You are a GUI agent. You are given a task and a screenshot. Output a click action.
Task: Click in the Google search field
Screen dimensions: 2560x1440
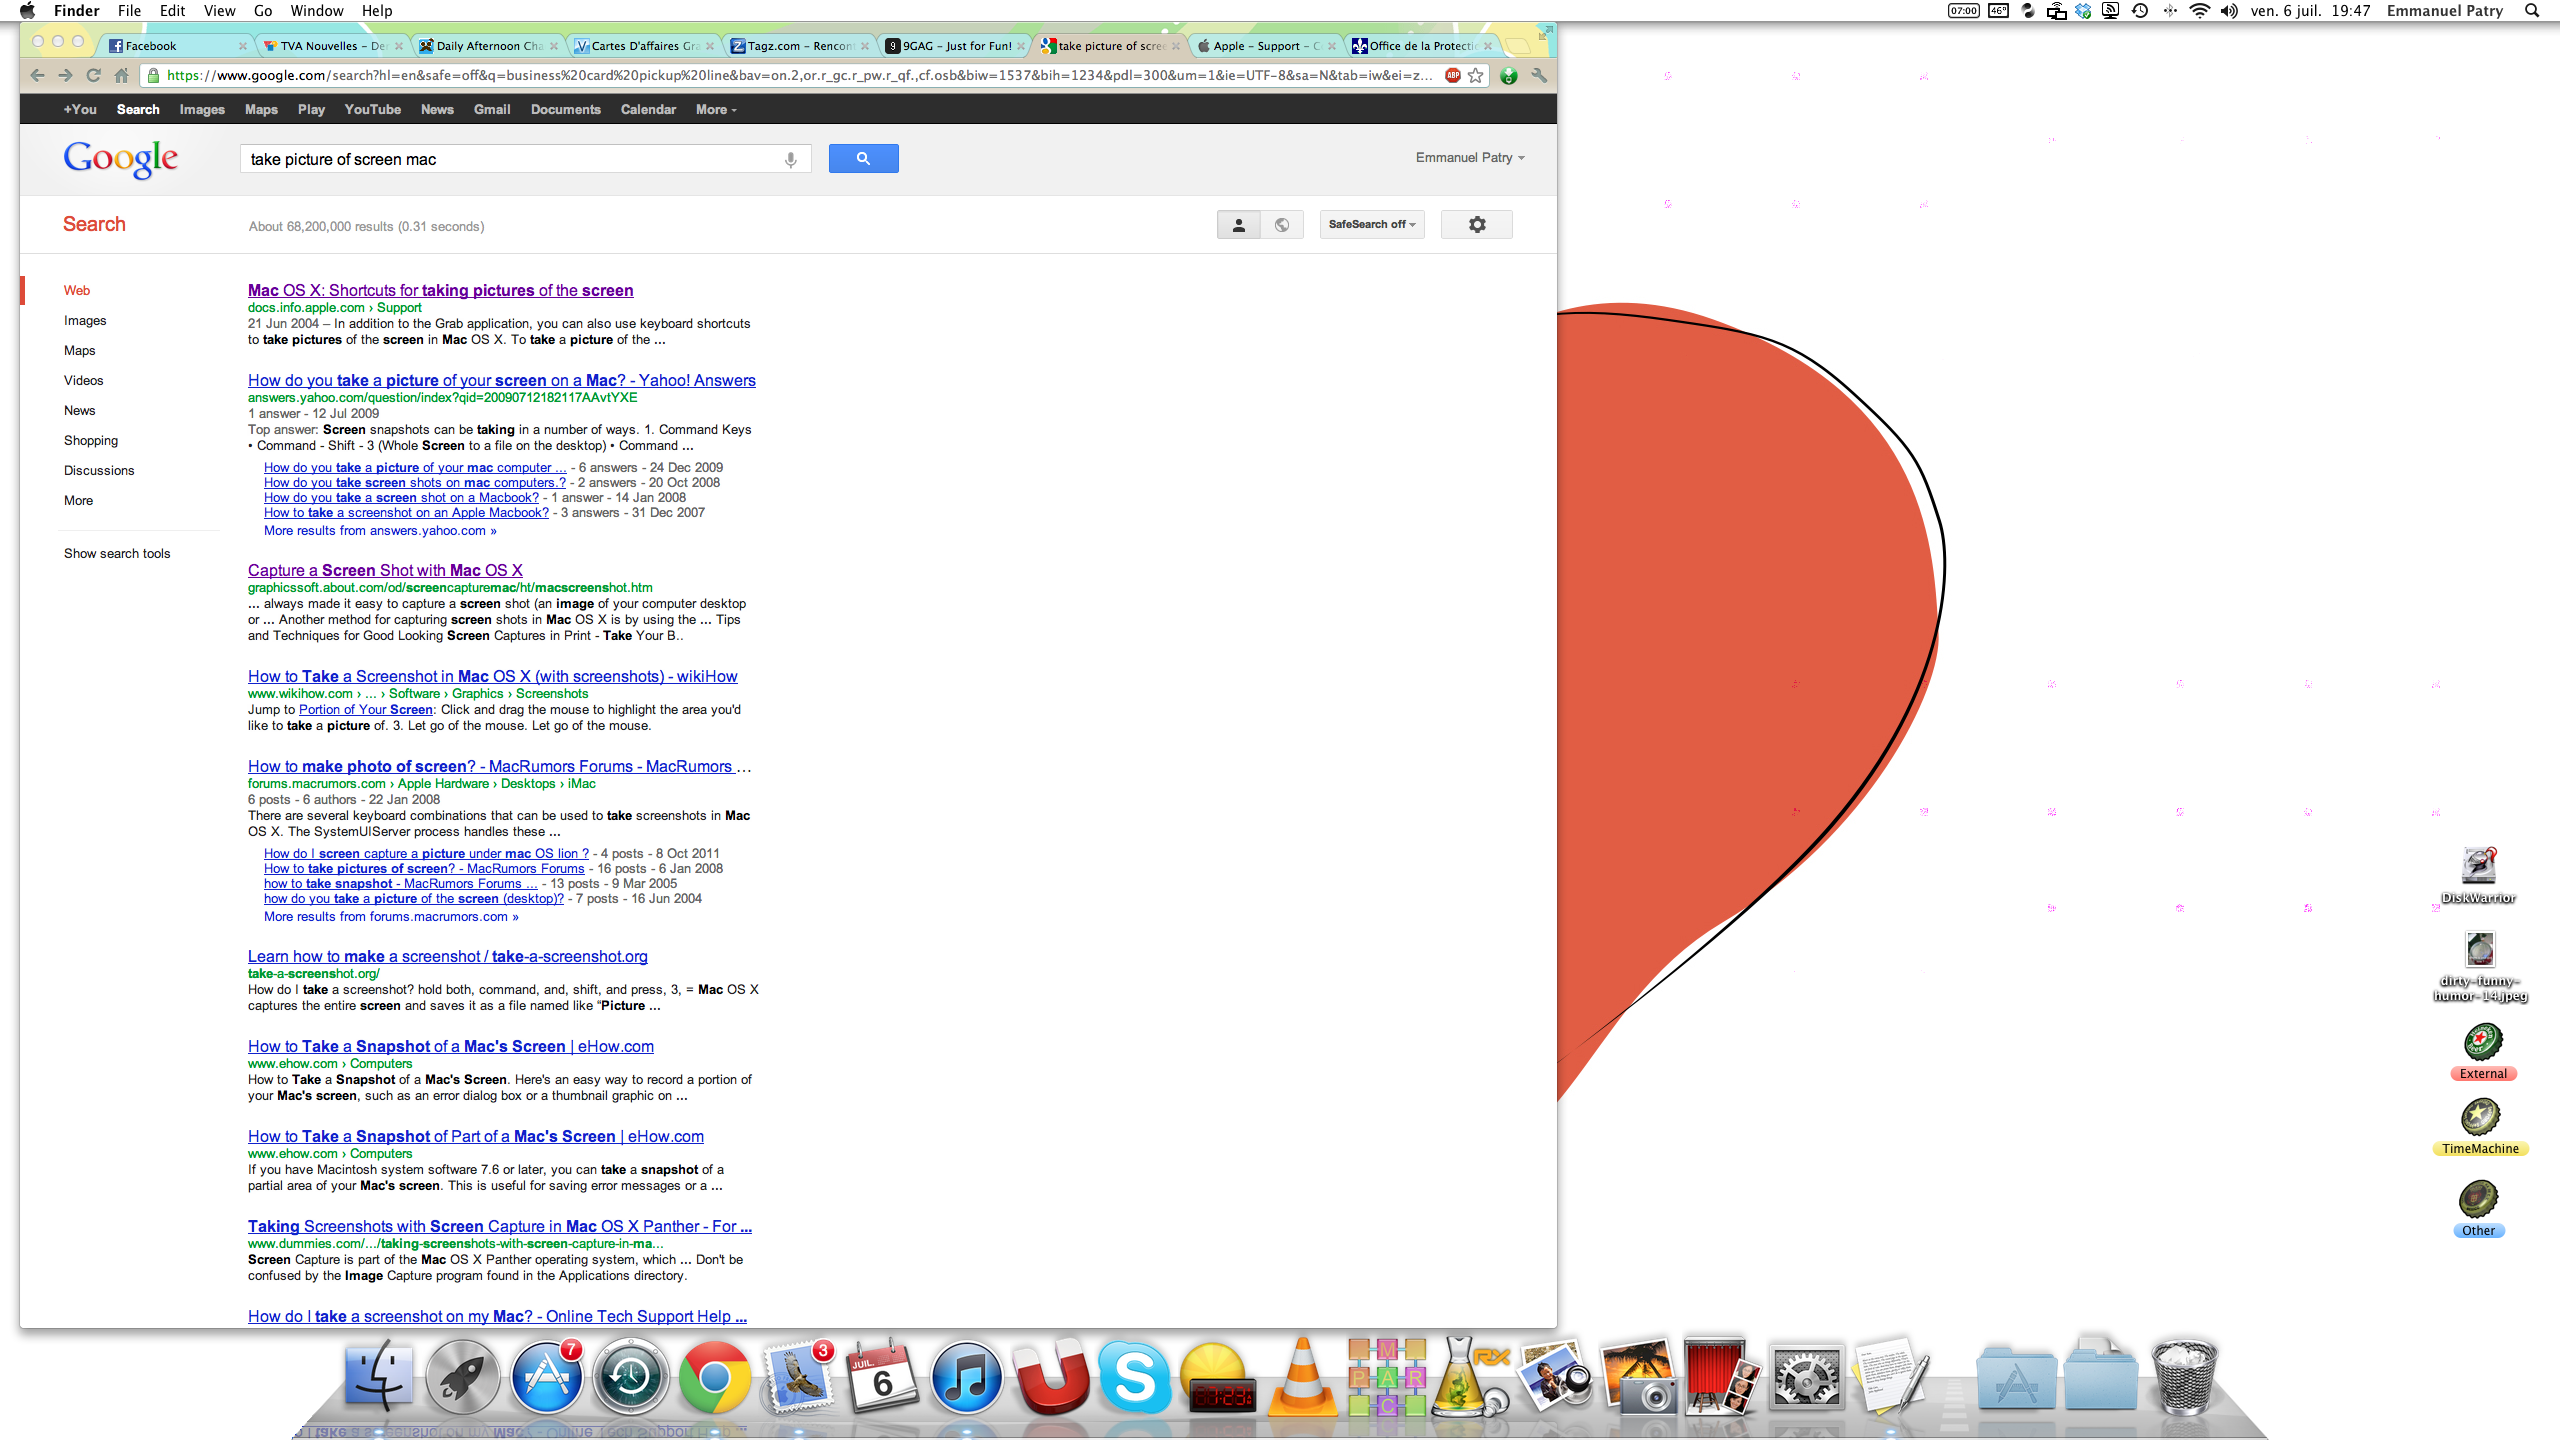coord(510,159)
